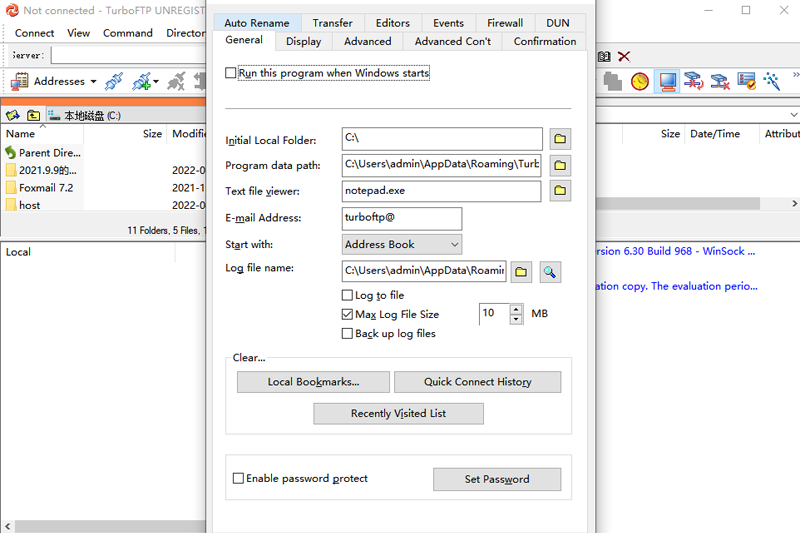Viewport: 800px width, 533px height.
Task: Click the local folder bookmarks icon
Action: [13, 116]
